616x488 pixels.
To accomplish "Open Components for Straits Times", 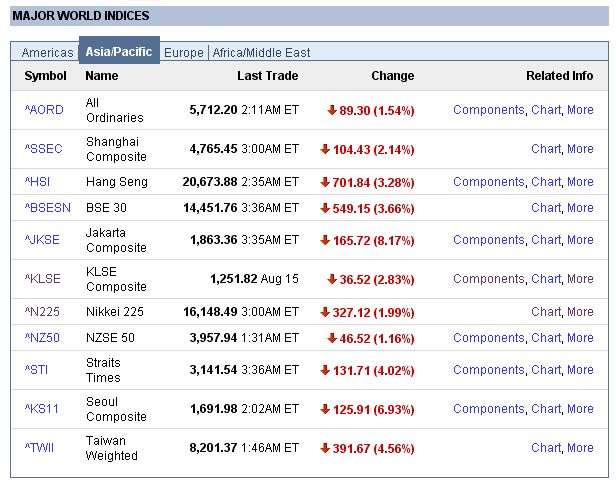I will 488,370.
